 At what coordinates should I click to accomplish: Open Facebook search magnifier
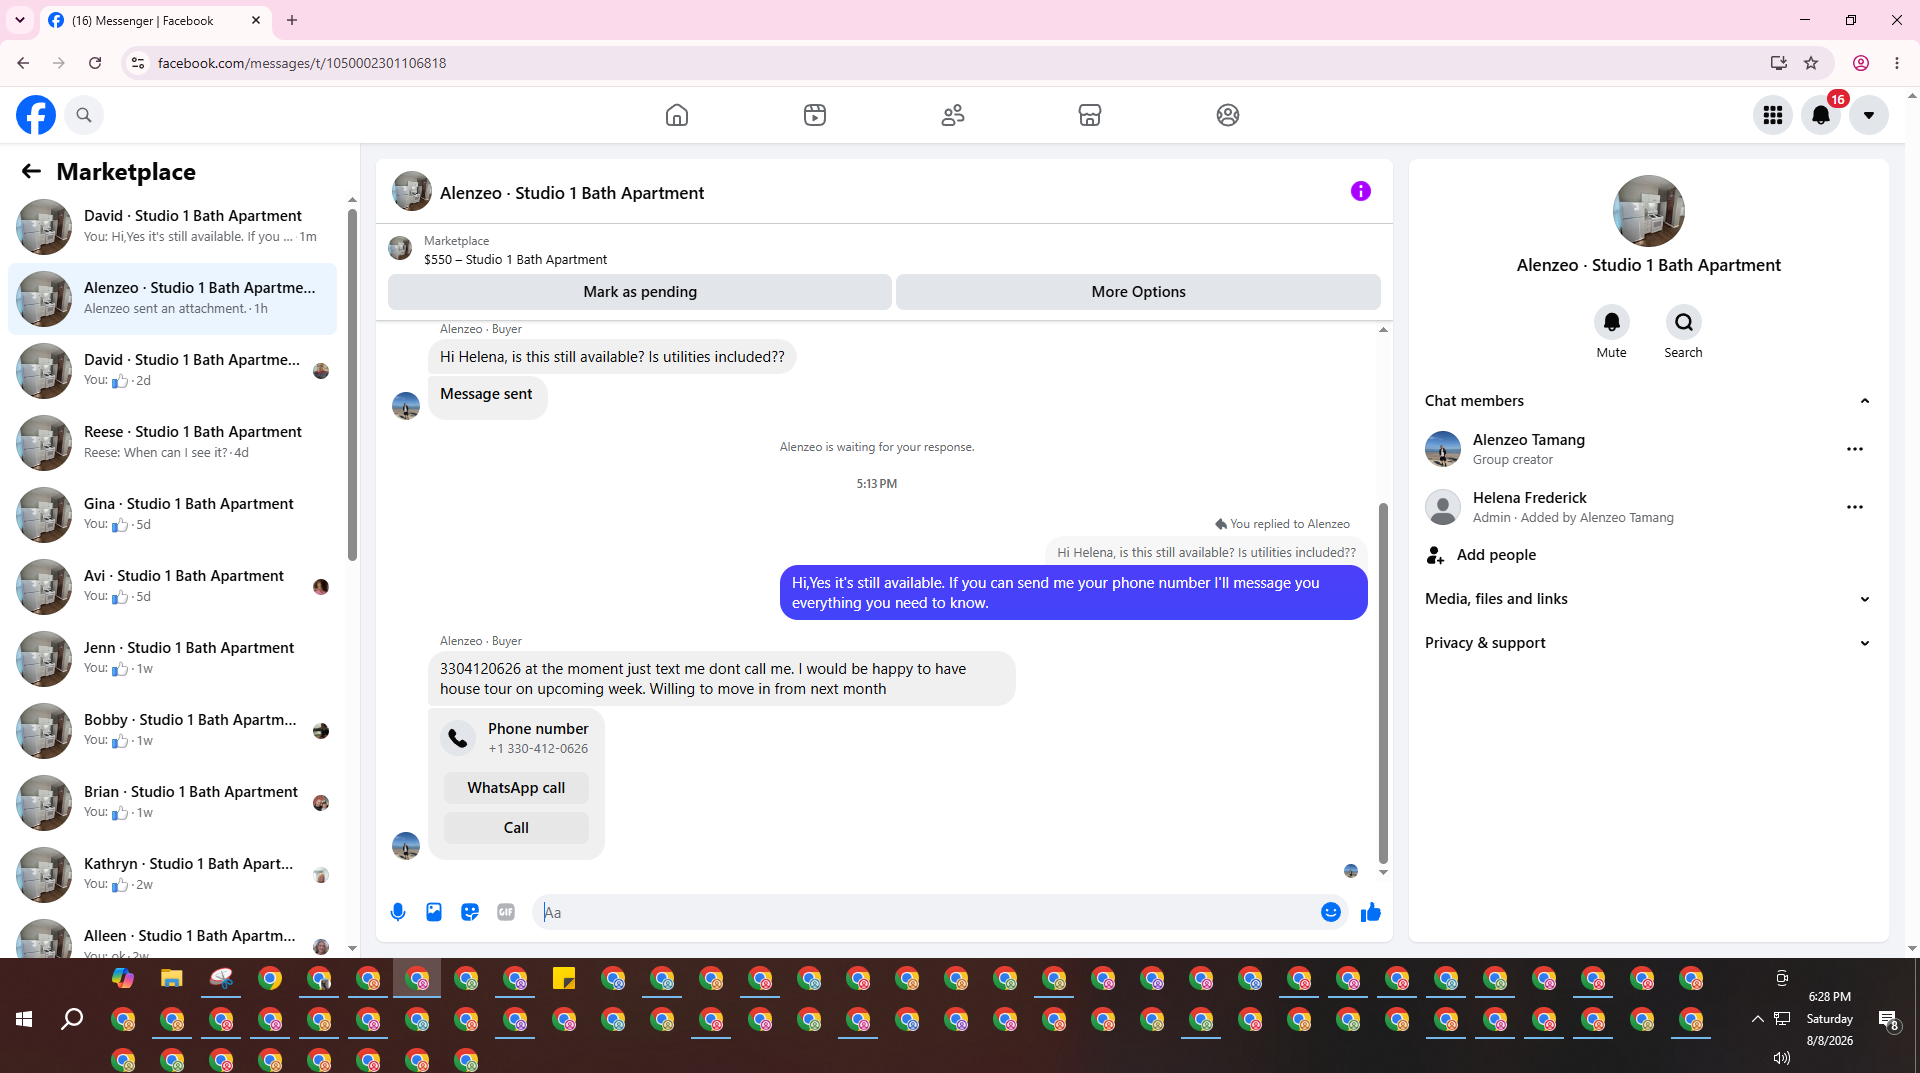click(x=84, y=115)
